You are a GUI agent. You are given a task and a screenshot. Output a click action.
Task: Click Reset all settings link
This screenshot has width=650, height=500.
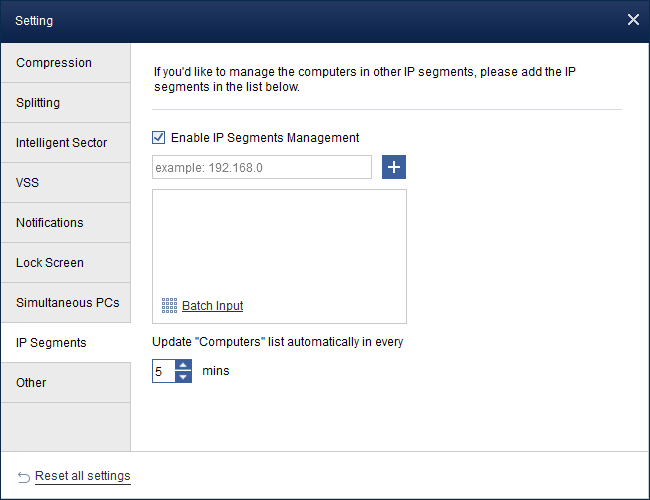coord(82,476)
